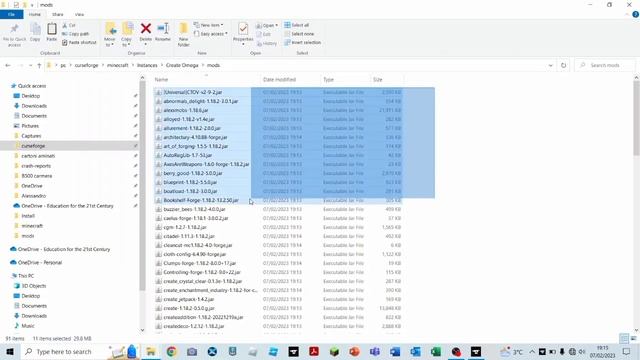Viewport: 640px width, 360px height.
Task: Open Windows Start menu
Action: point(10,352)
